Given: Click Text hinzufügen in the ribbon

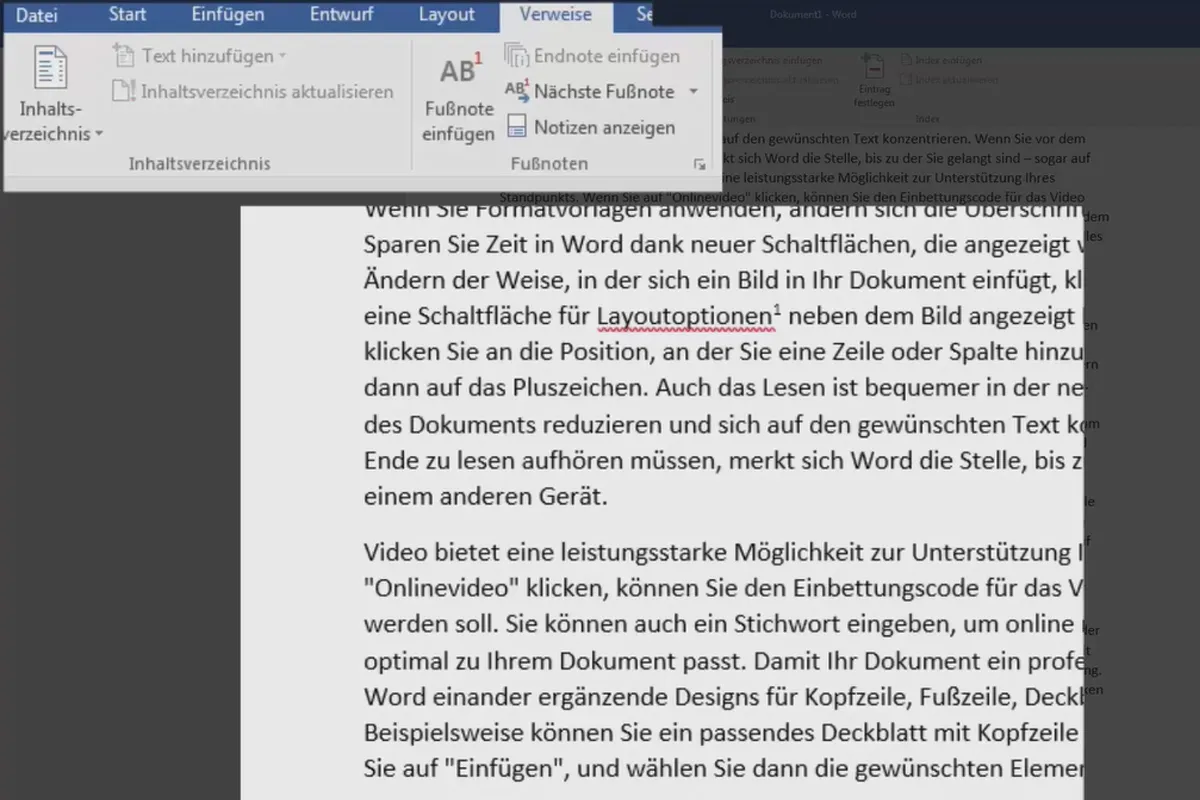Looking at the screenshot, I should [x=200, y=56].
